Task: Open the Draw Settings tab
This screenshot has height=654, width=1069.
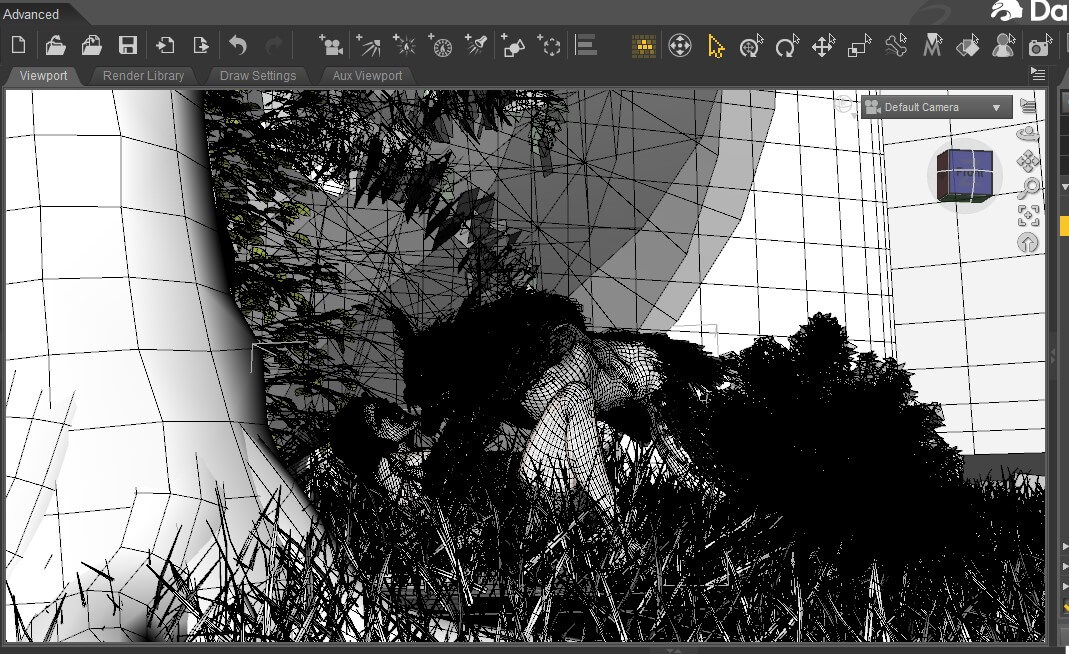Action: pos(258,76)
